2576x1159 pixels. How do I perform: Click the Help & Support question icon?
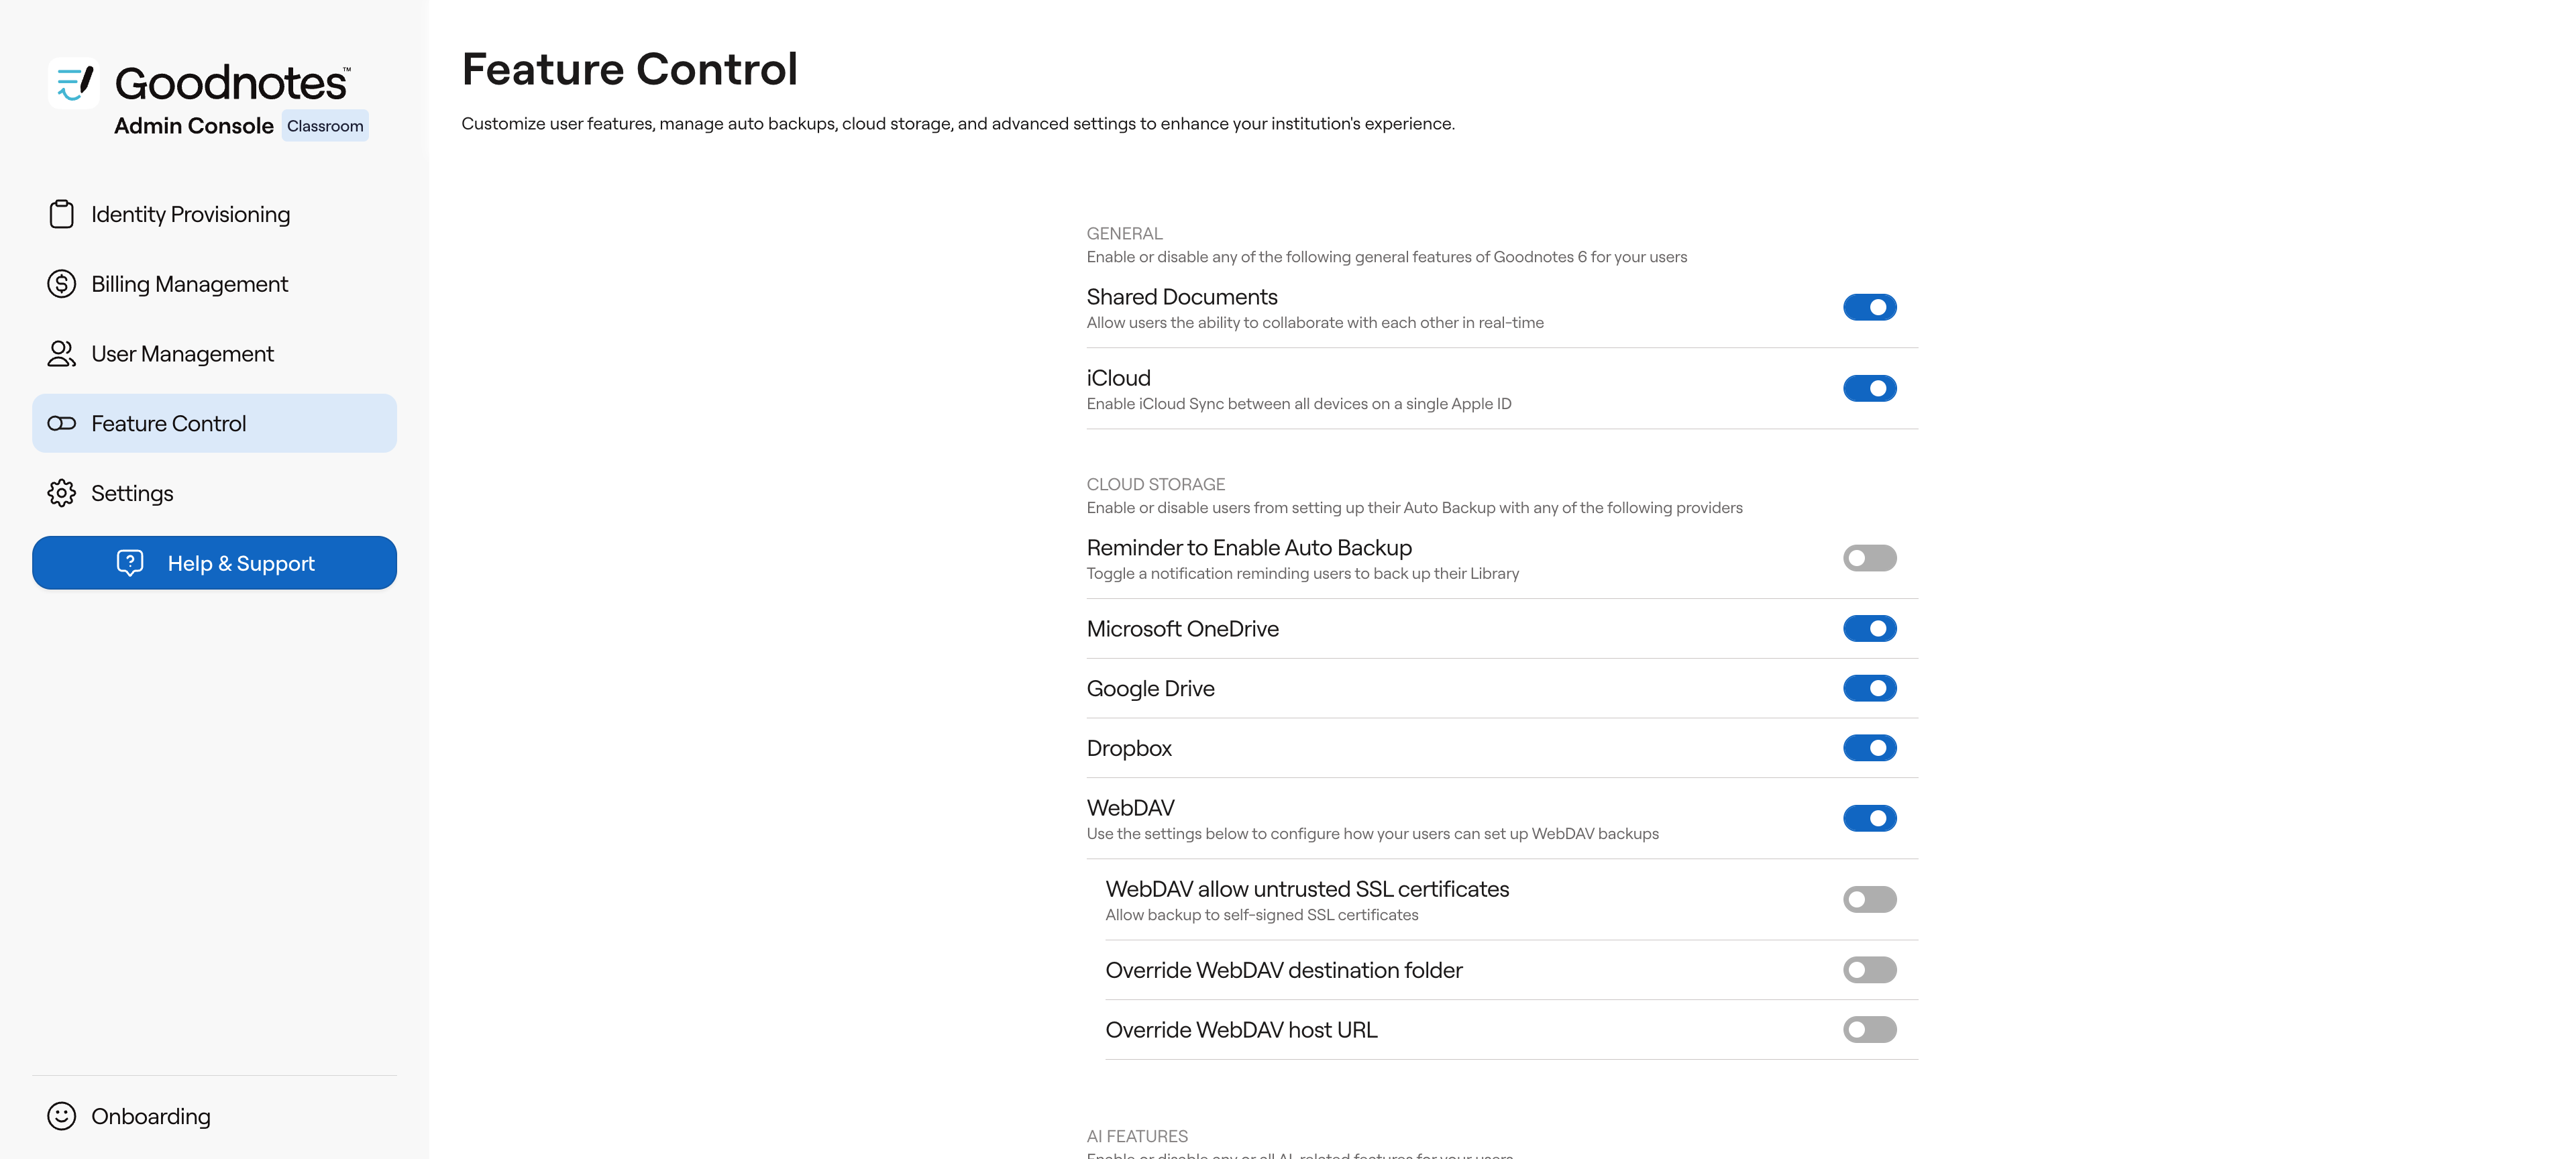click(x=130, y=563)
